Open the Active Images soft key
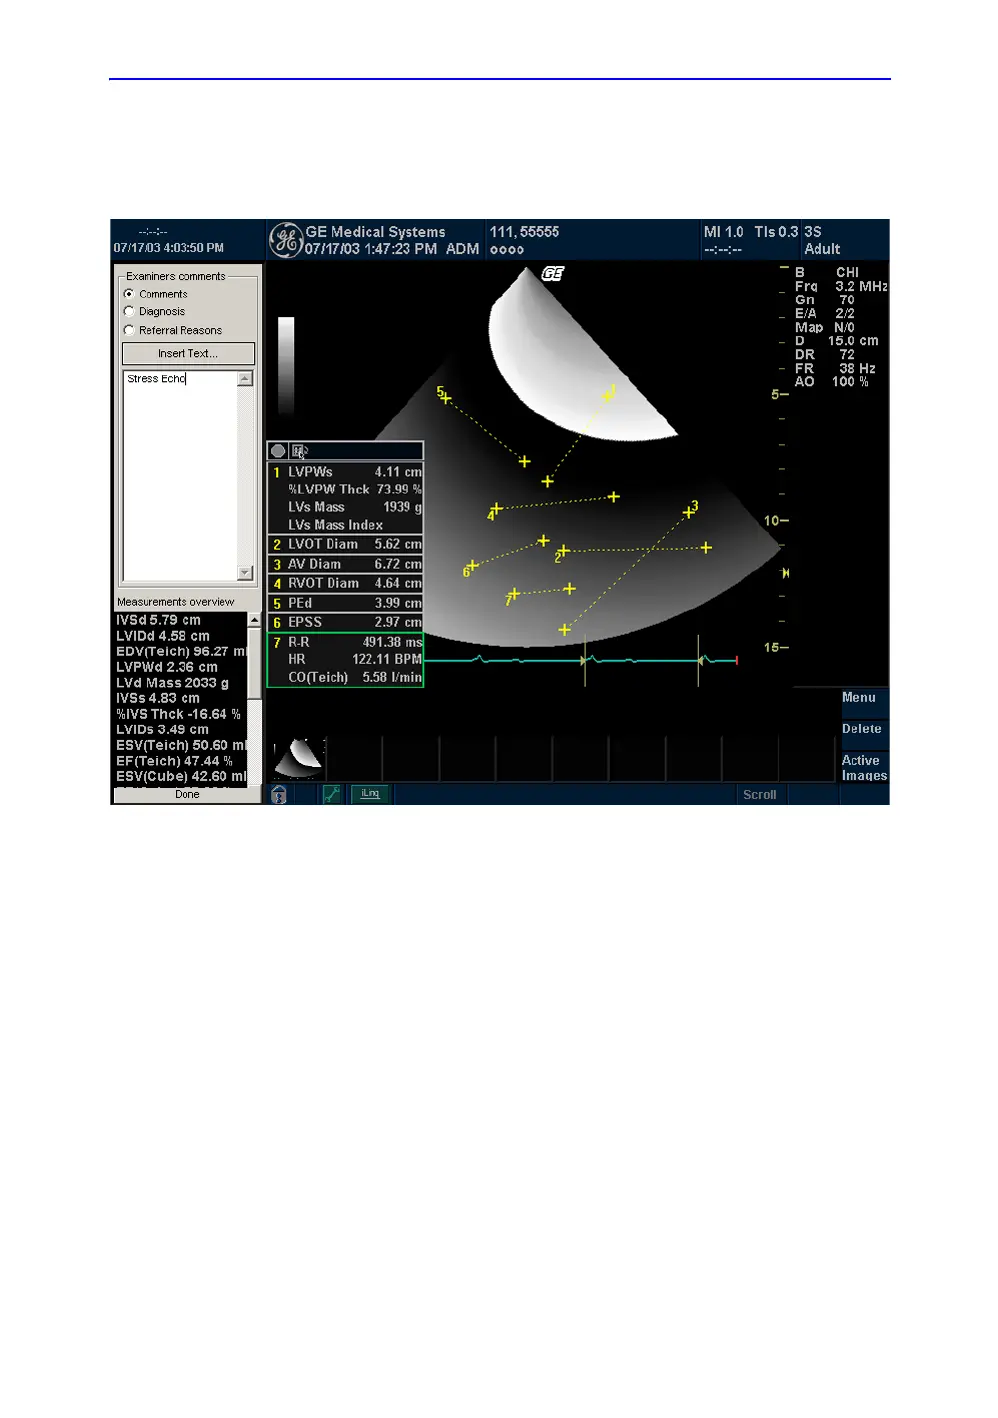The width and height of the screenshot is (998, 1418). (864, 768)
